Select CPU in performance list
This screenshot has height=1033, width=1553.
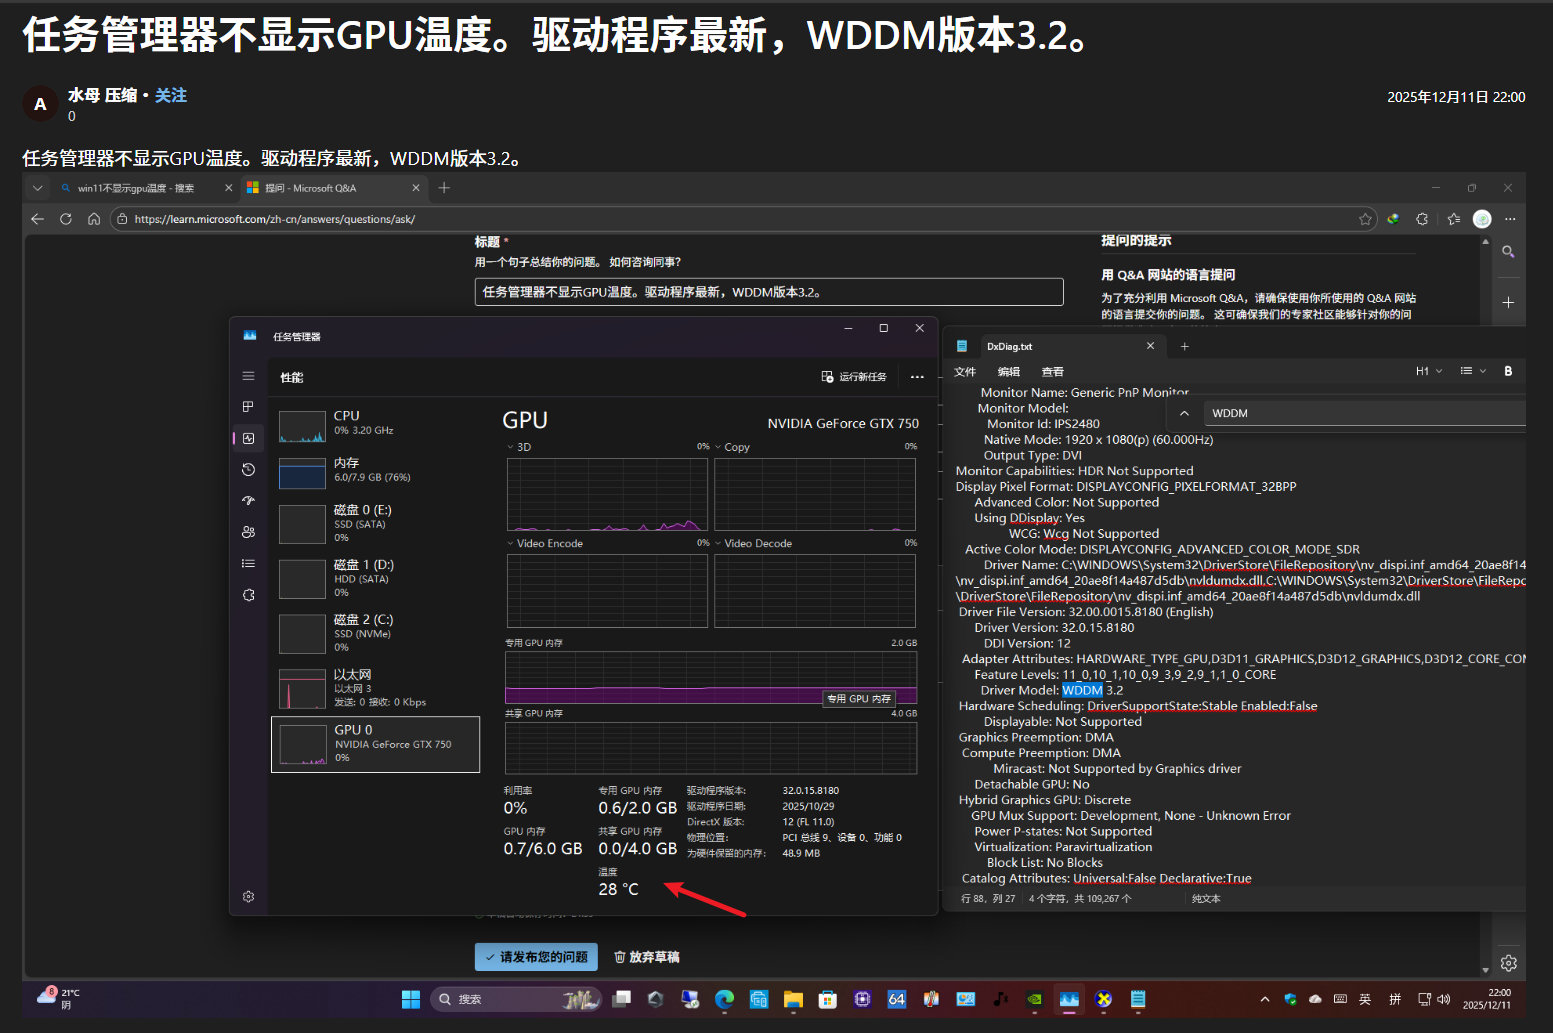pyautogui.click(x=375, y=425)
